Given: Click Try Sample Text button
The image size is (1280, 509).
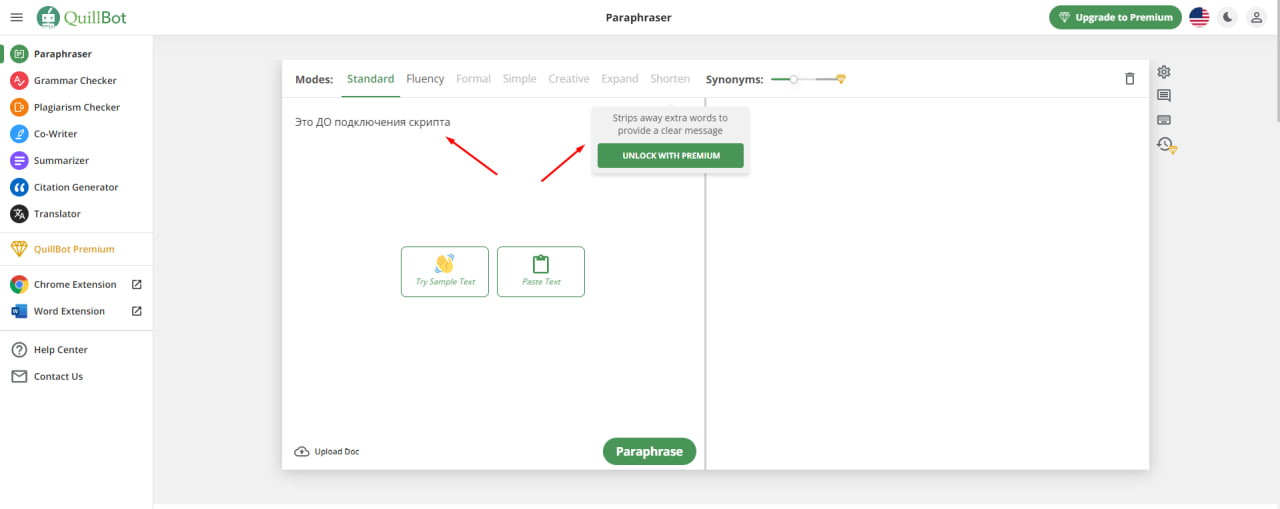Looking at the screenshot, I should click(445, 271).
